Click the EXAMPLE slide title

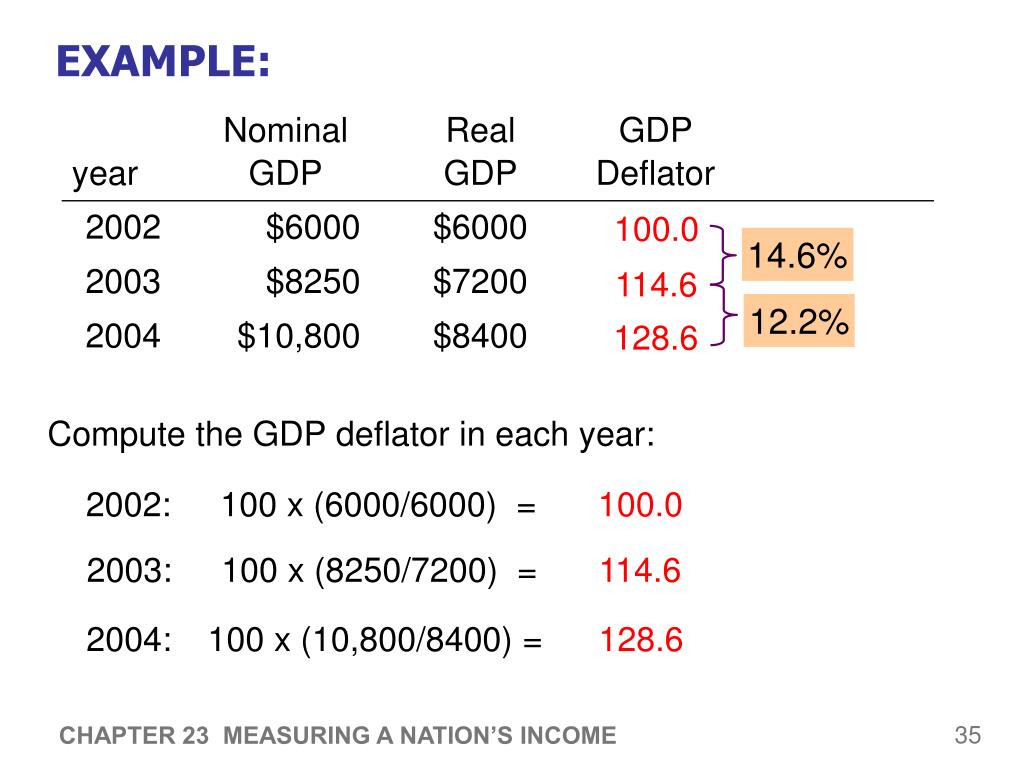click(162, 62)
